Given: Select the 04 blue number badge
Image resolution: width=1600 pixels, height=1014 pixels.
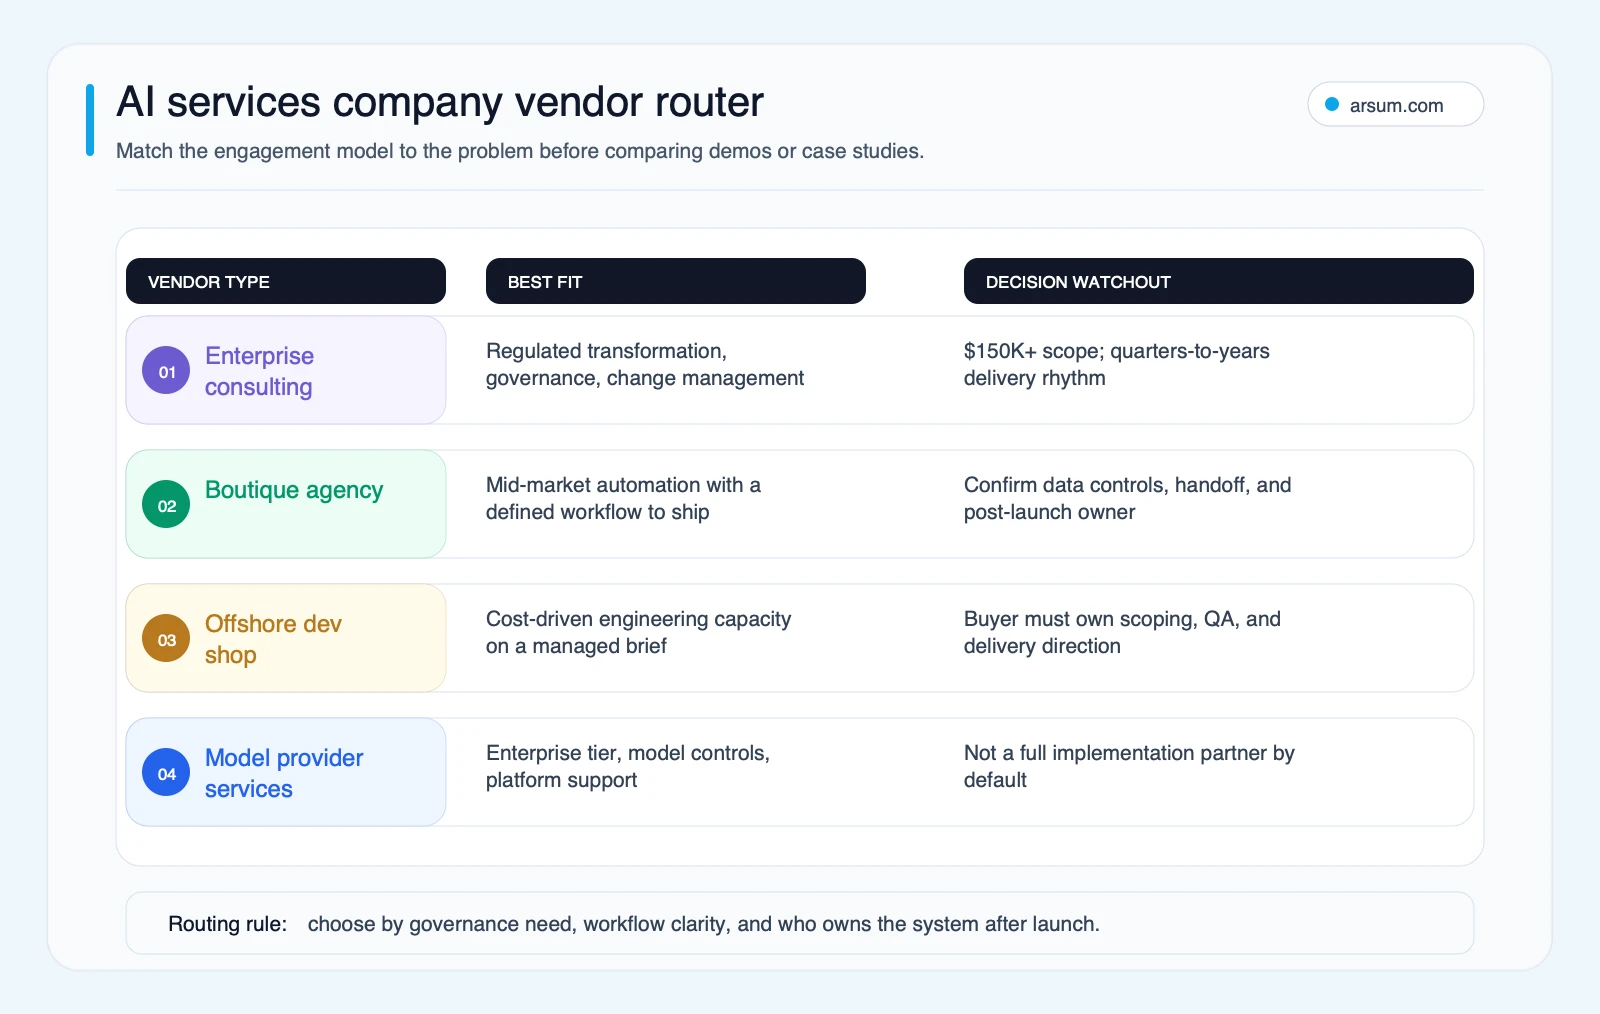Looking at the screenshot, I should pos(166,773).
